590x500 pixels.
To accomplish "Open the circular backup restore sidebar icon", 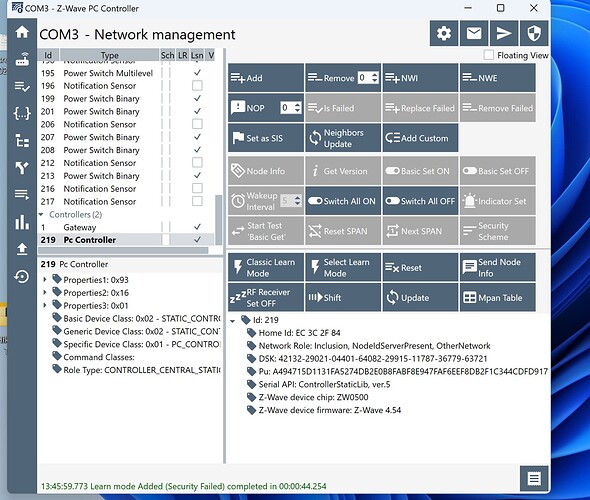I will click(22, 277).
